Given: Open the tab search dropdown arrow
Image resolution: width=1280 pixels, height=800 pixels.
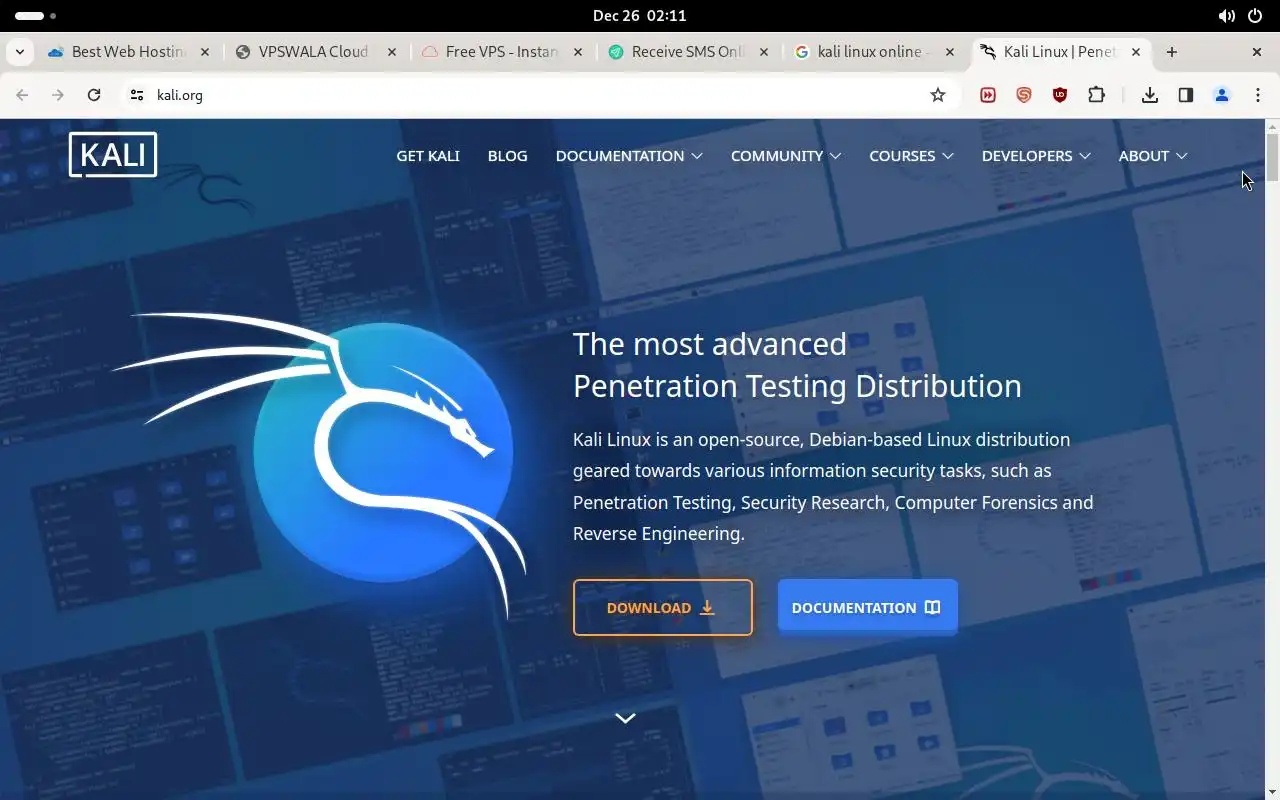Looking at the screenshot, I should [x=20, y=52].
